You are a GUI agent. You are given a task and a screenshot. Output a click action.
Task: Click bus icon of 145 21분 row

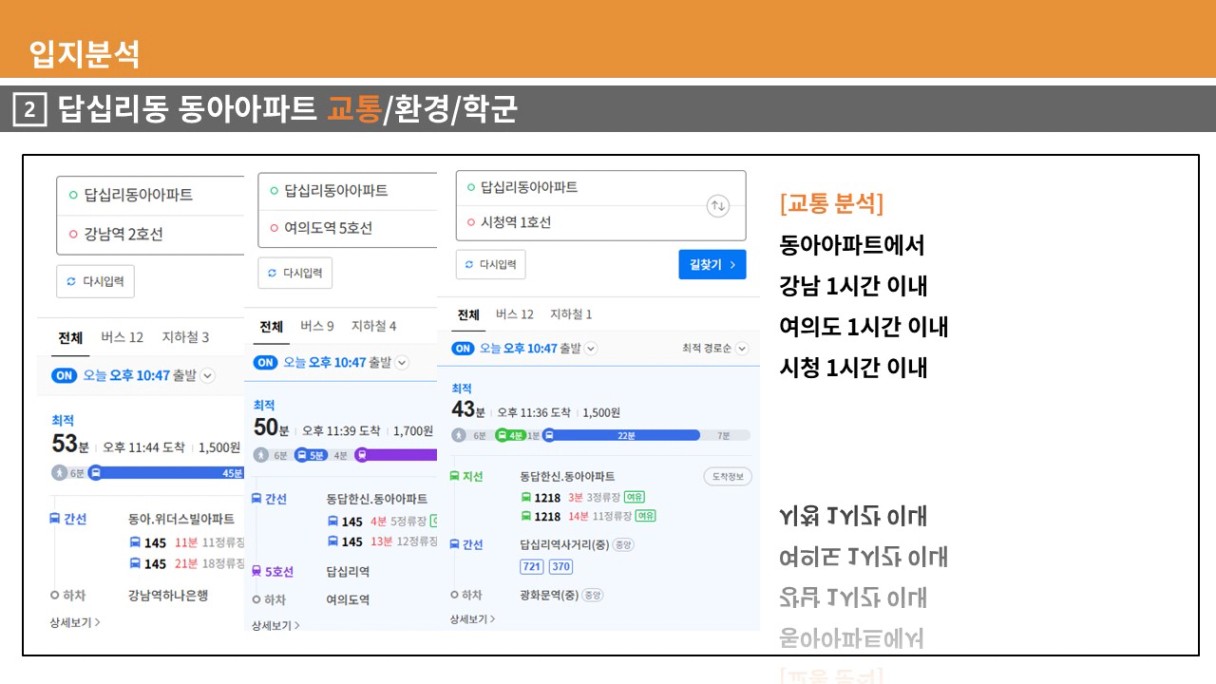[135, 563]
